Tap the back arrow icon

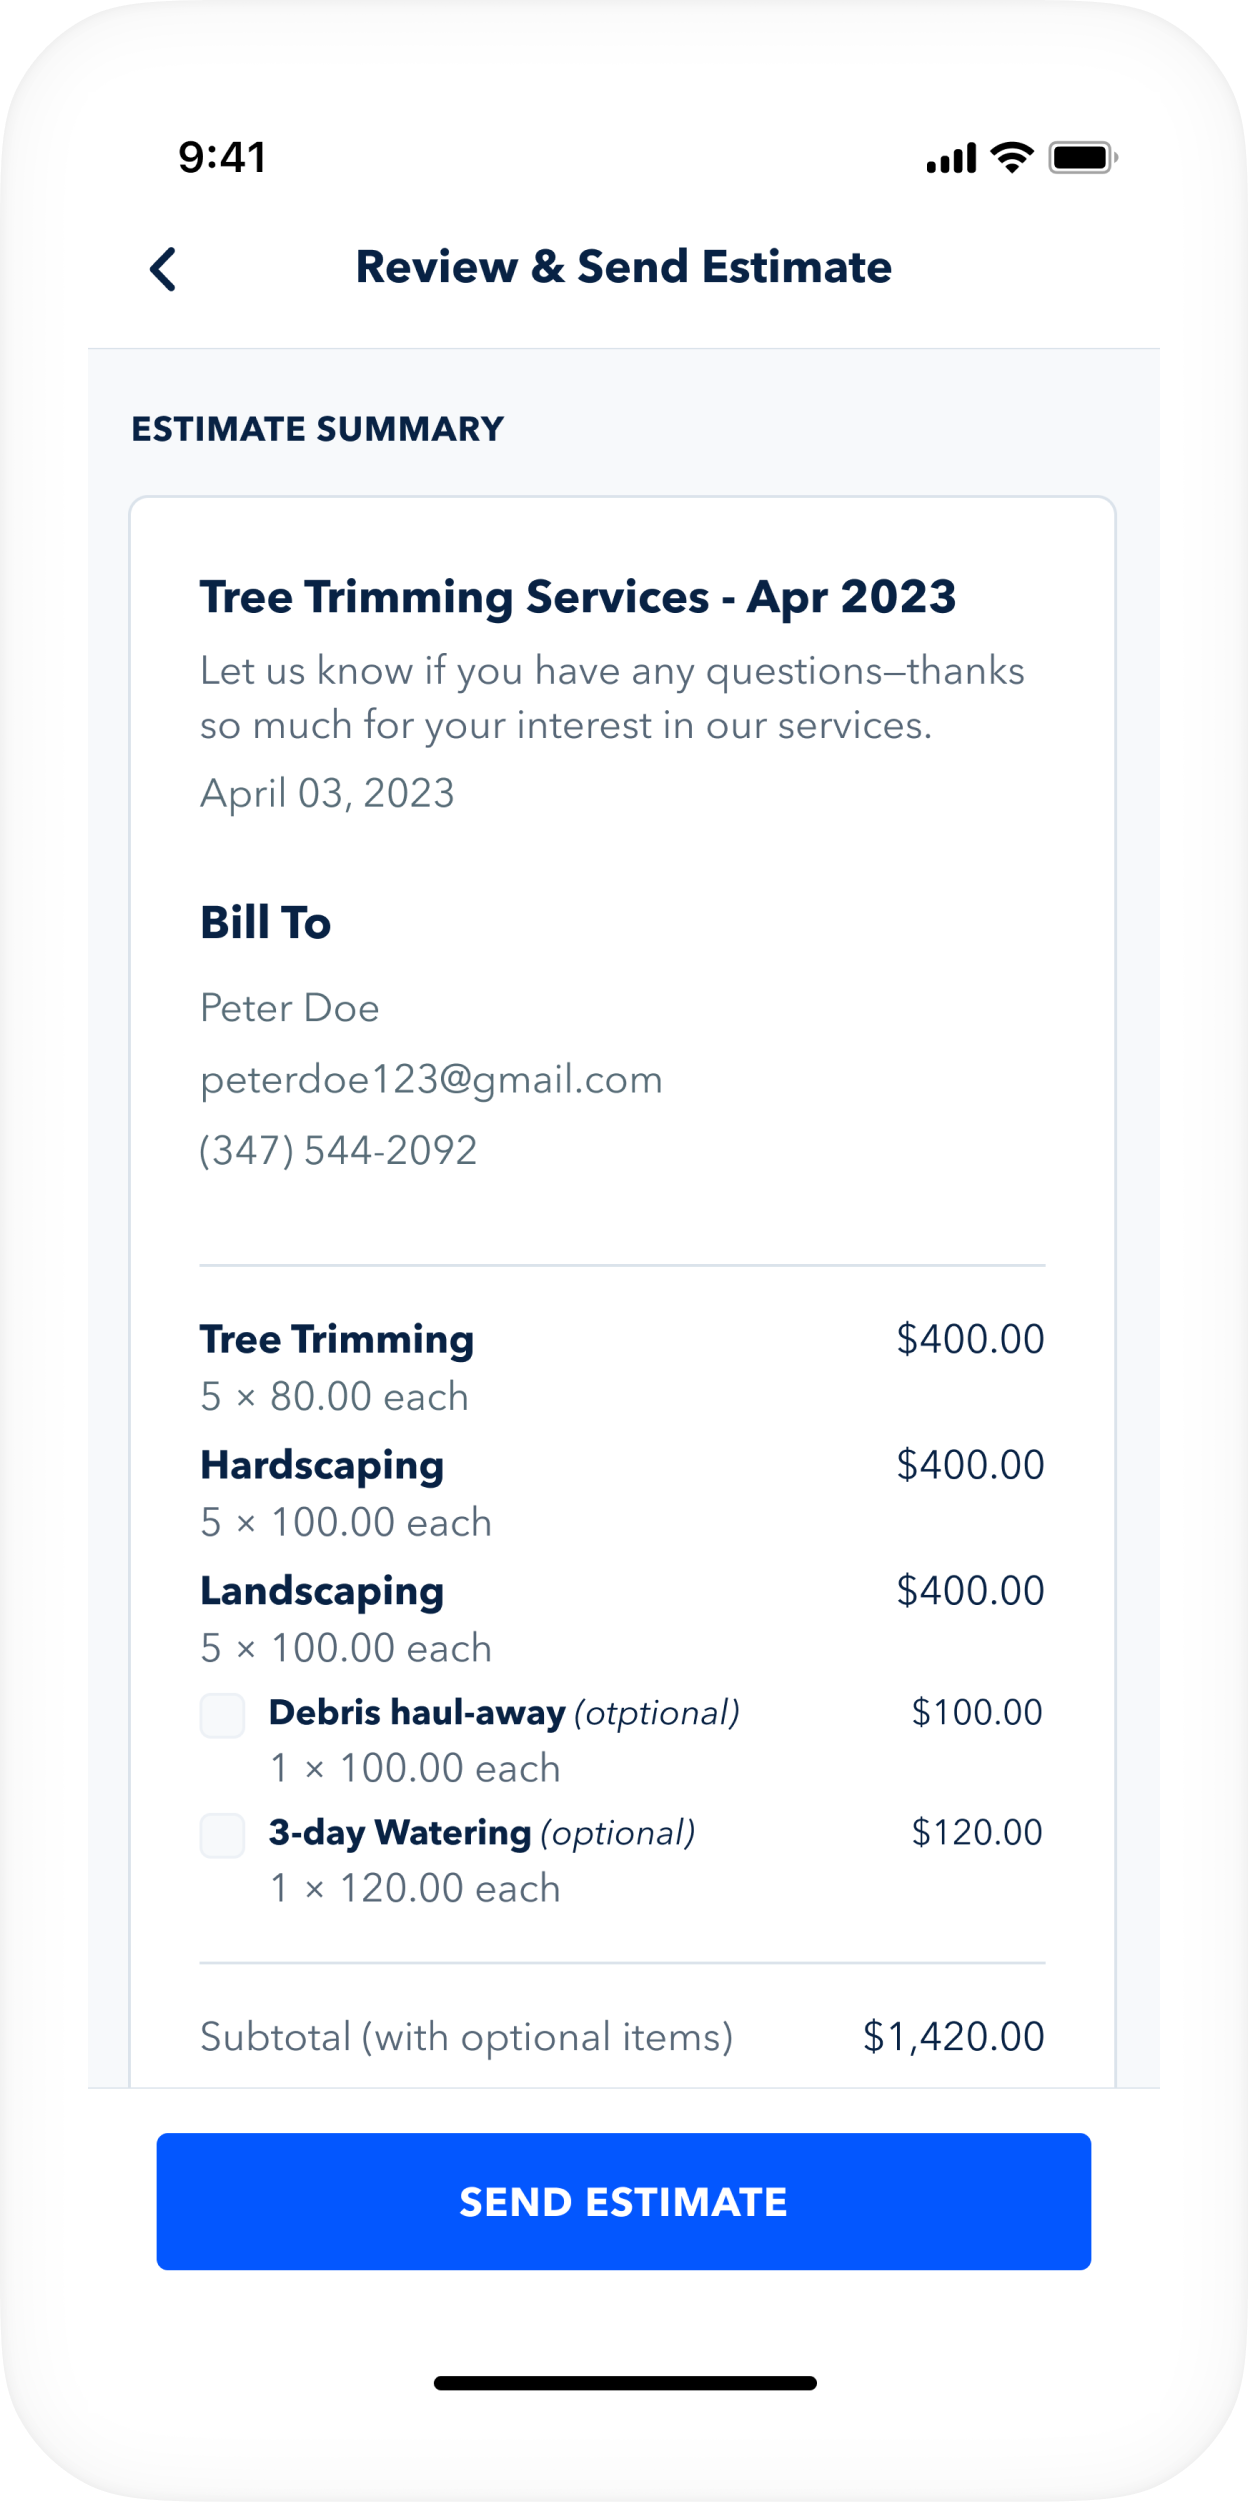click(163, 269)
